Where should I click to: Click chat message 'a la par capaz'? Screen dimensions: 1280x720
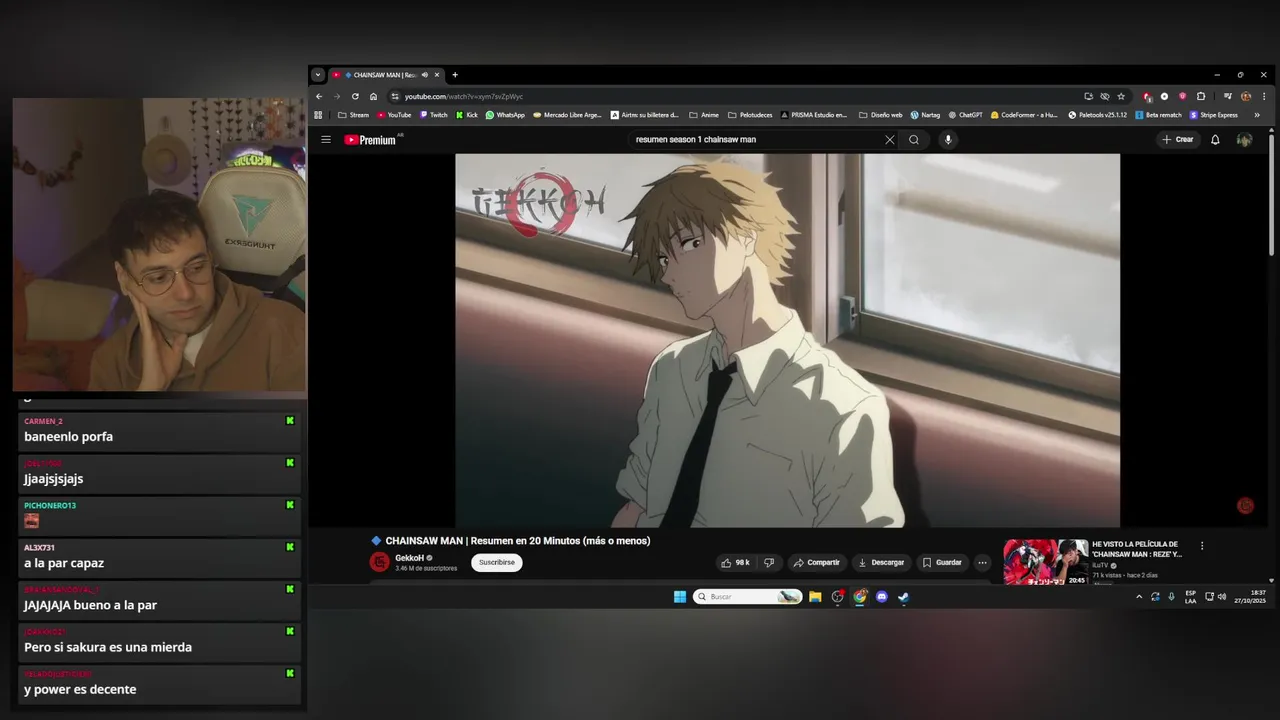pos(64,563)
